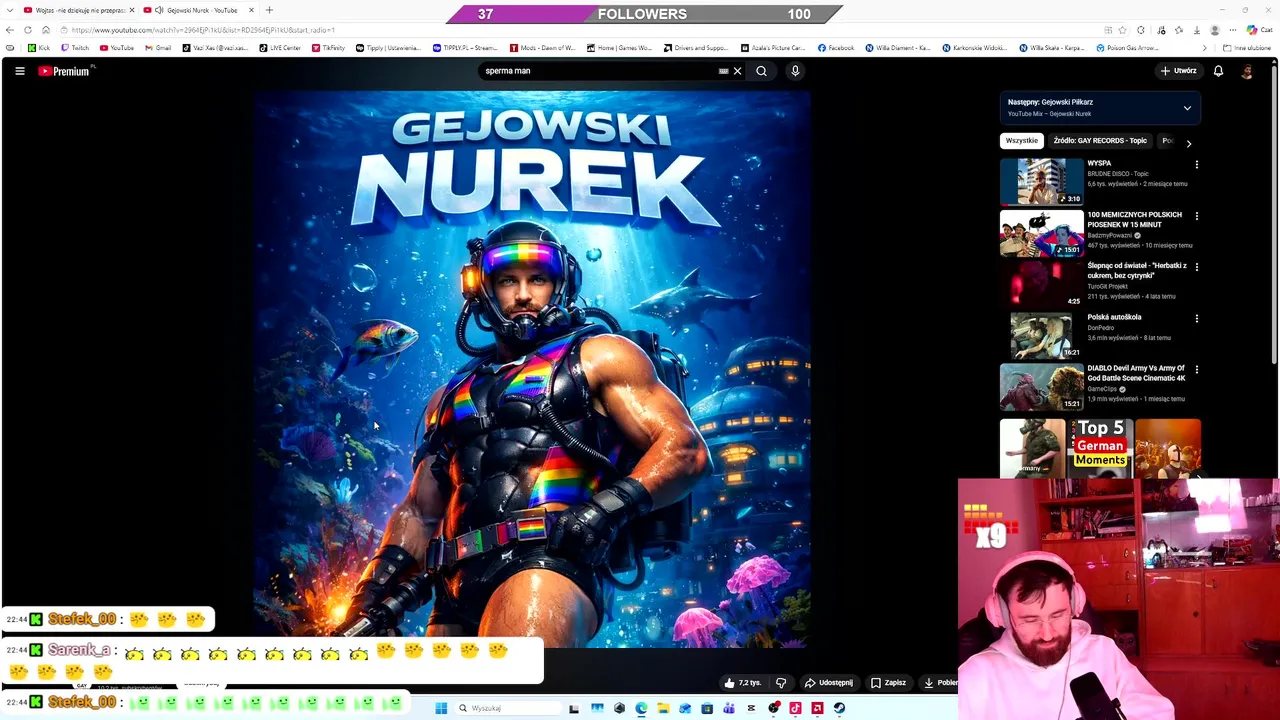The height and width of the screenshot is (720, 1280).
Task: Open the TikTok app taskbar icon
Action: tap(795, 708)
